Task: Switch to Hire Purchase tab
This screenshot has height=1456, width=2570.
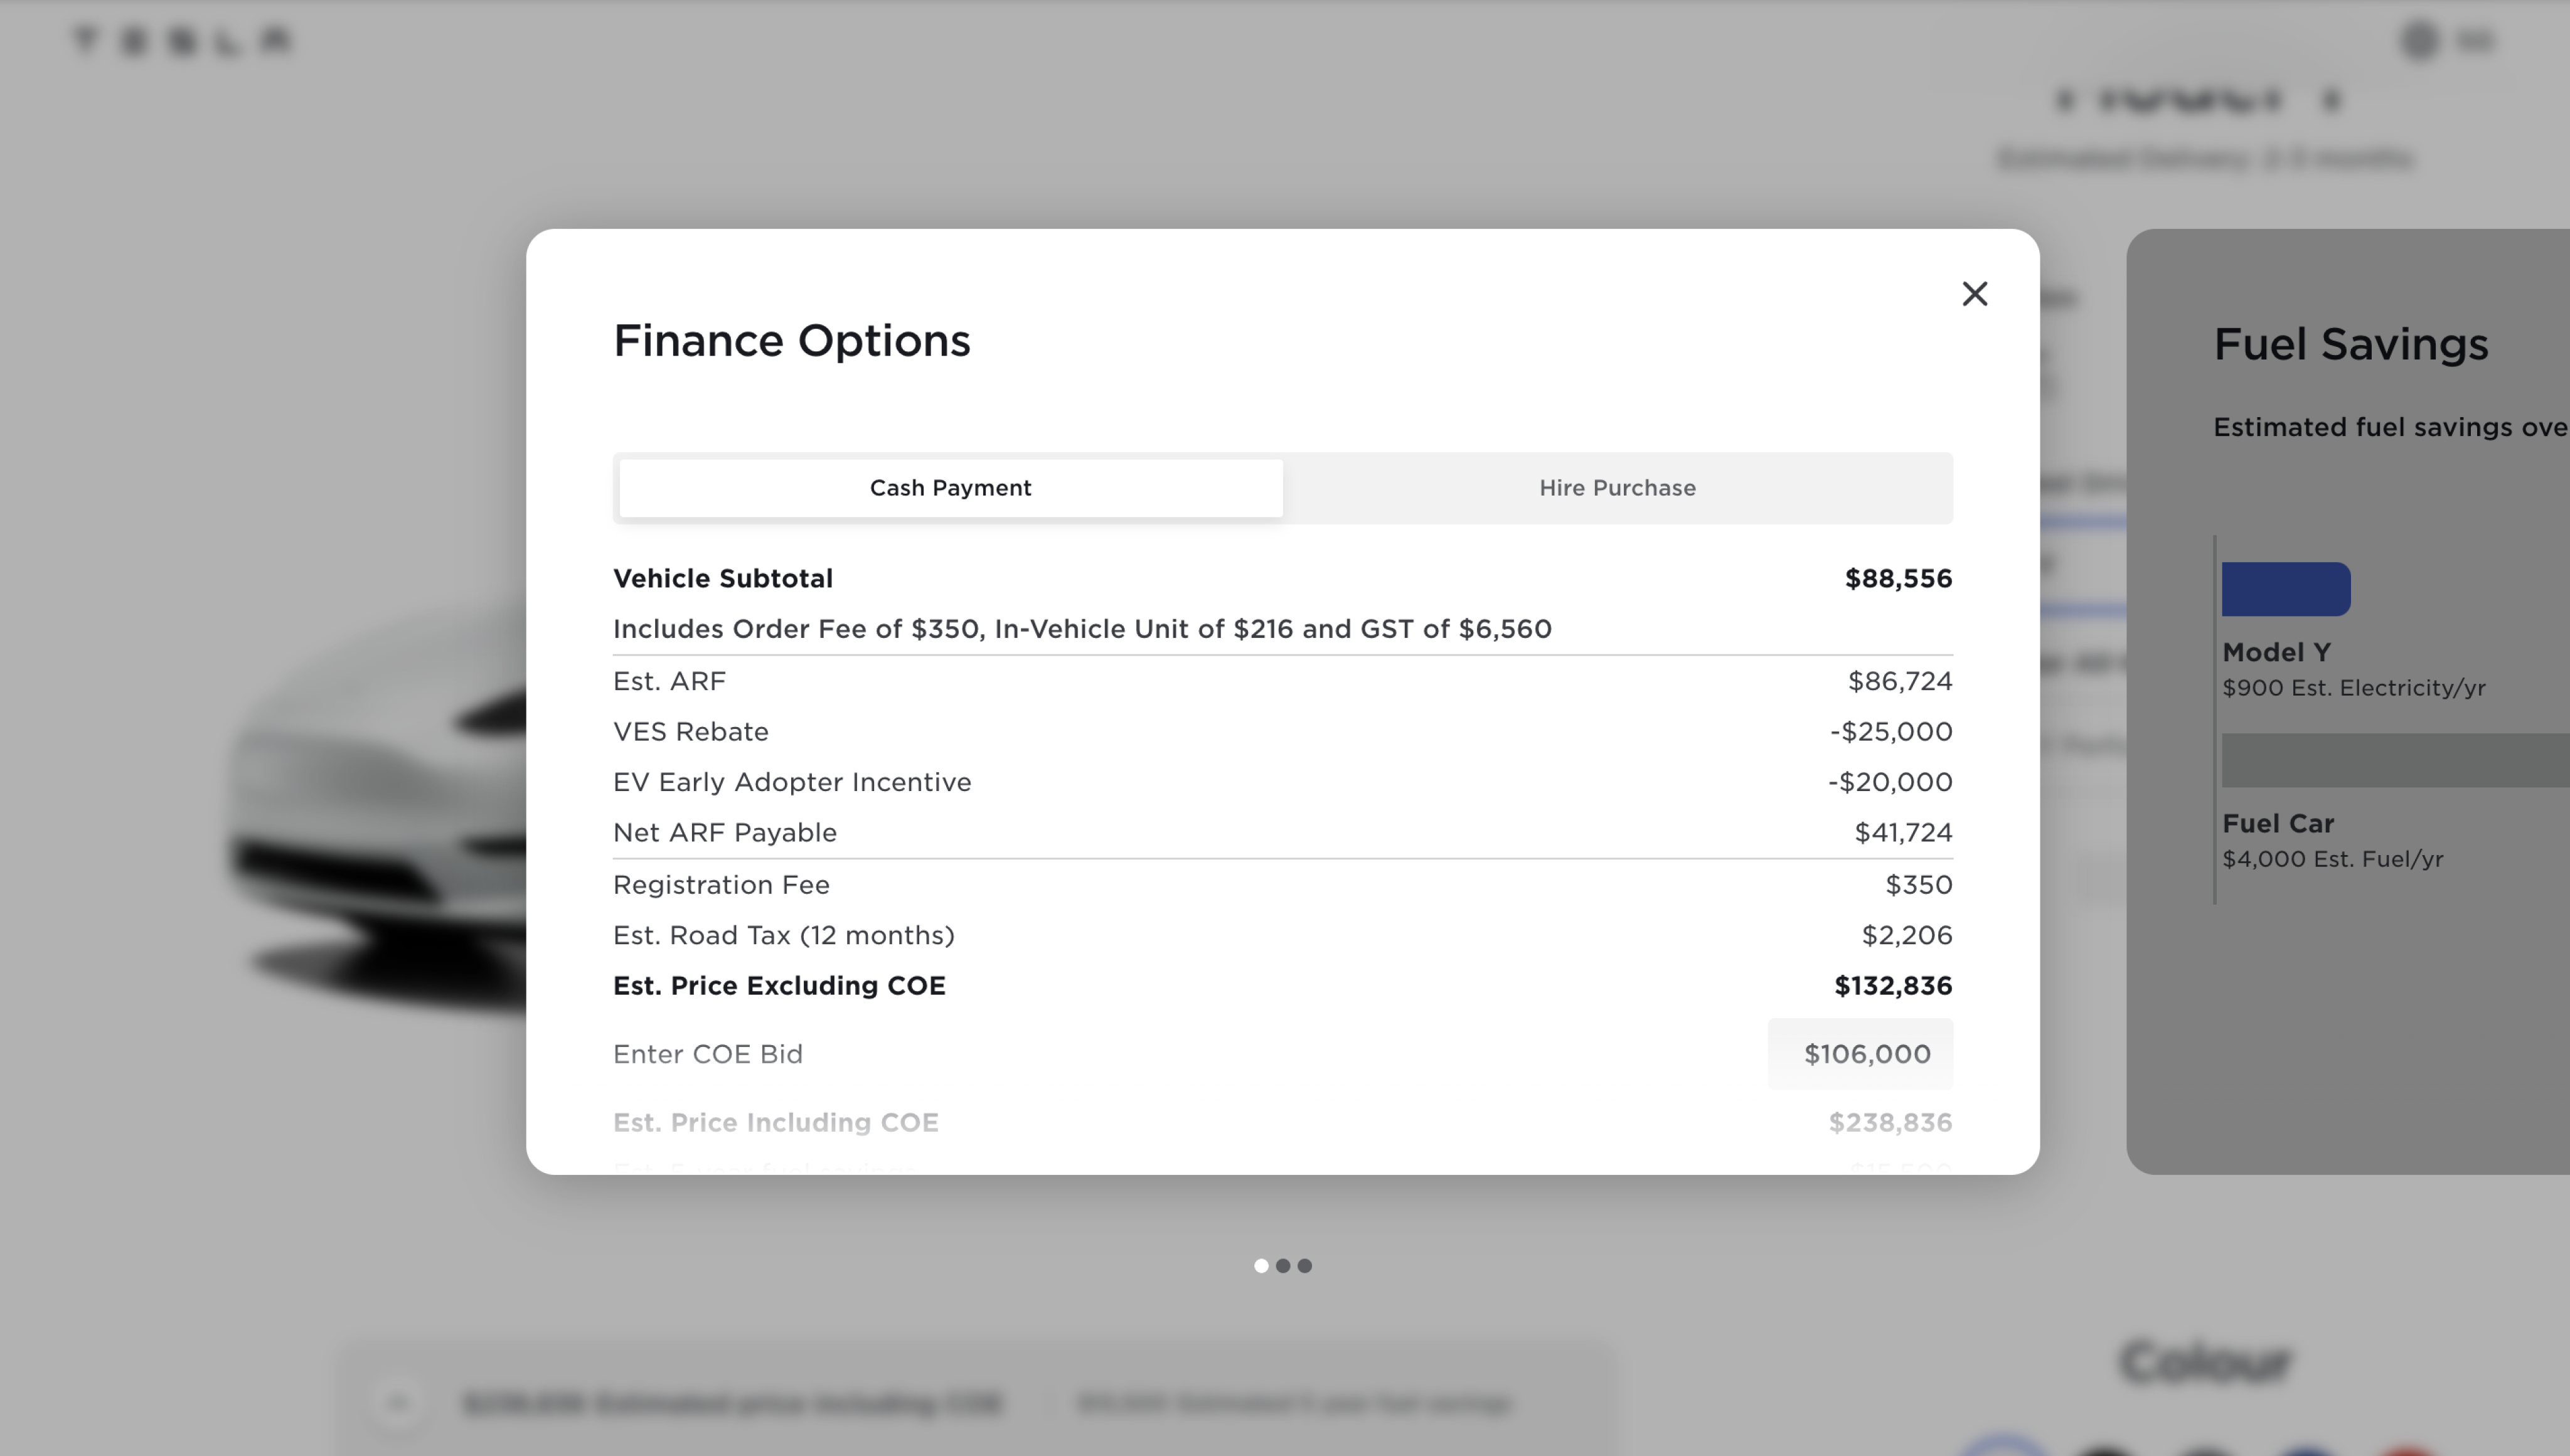Action: click(1617, 487)
